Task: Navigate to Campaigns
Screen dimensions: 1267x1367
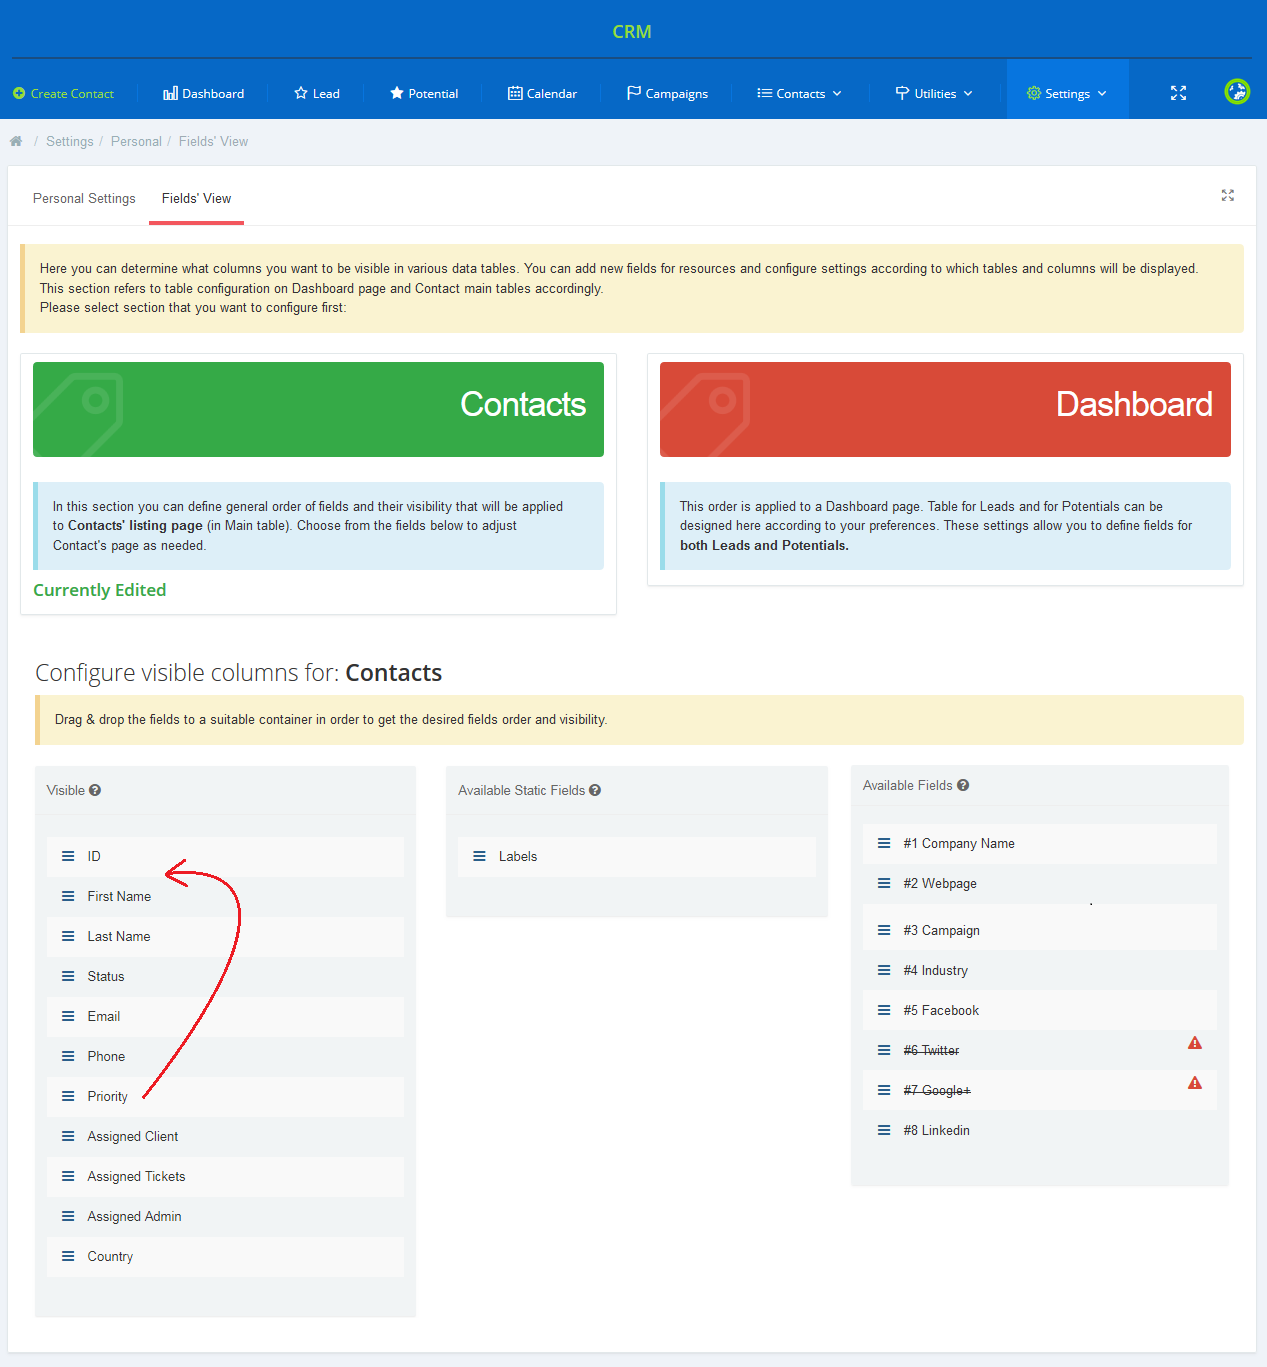Action: coord(667,93)
